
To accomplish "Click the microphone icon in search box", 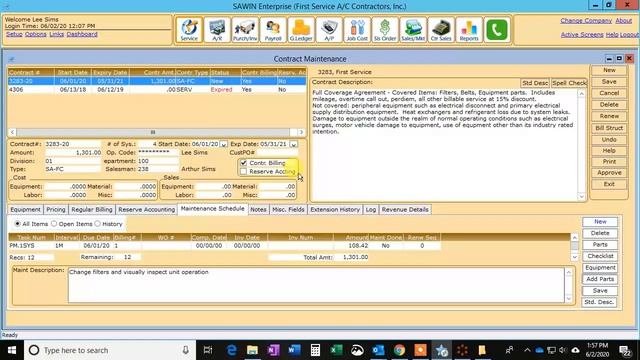I will click(x=185, y=350).
